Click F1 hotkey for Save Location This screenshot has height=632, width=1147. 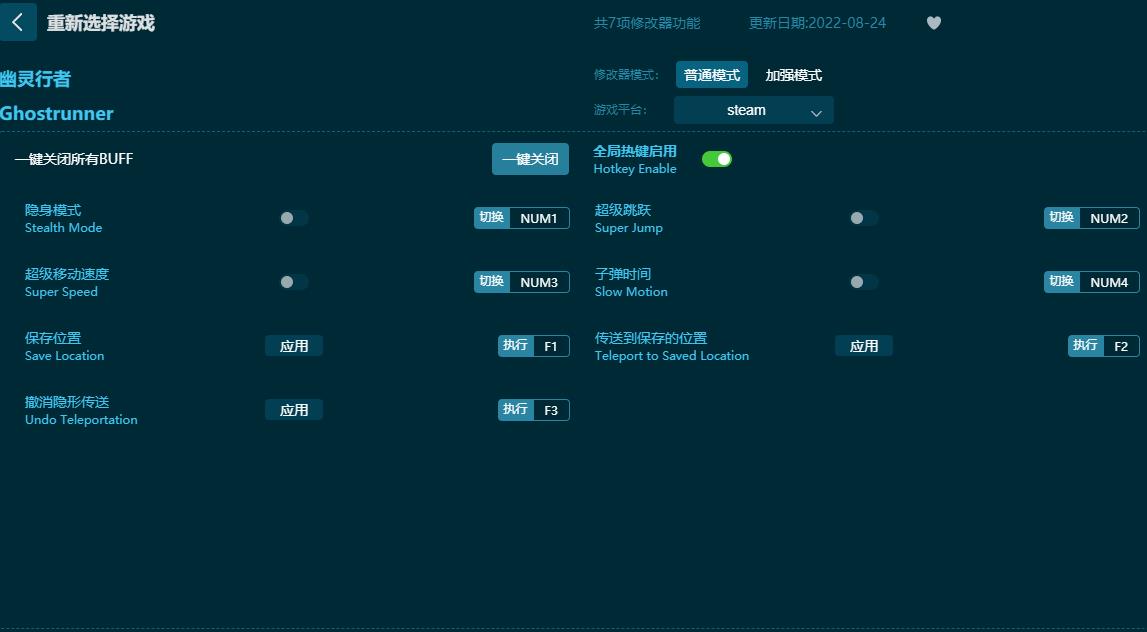coord(552,346)
